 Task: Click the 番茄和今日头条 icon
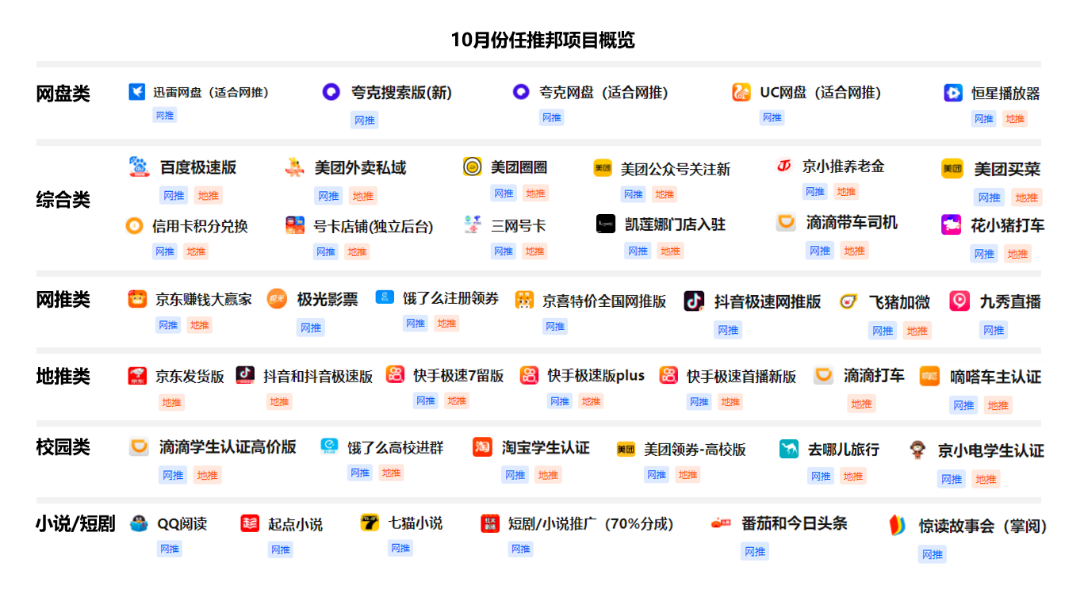click(x=720, y=523)
